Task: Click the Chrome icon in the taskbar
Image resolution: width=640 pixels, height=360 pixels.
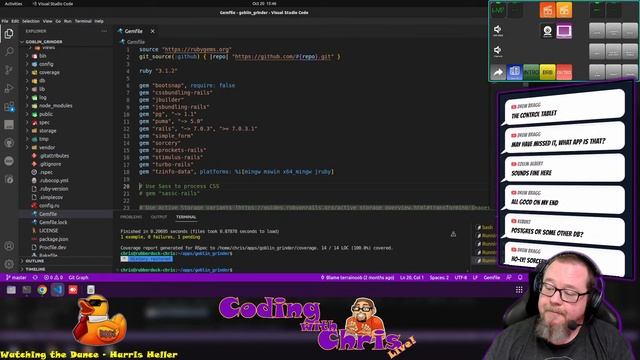Action: 42,290
